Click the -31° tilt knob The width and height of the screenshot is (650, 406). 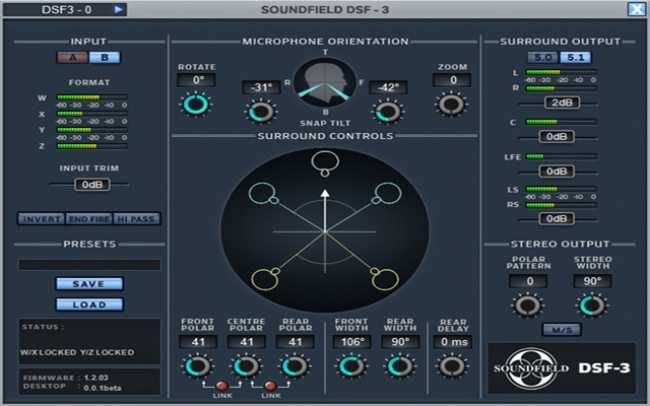(261, 112)
